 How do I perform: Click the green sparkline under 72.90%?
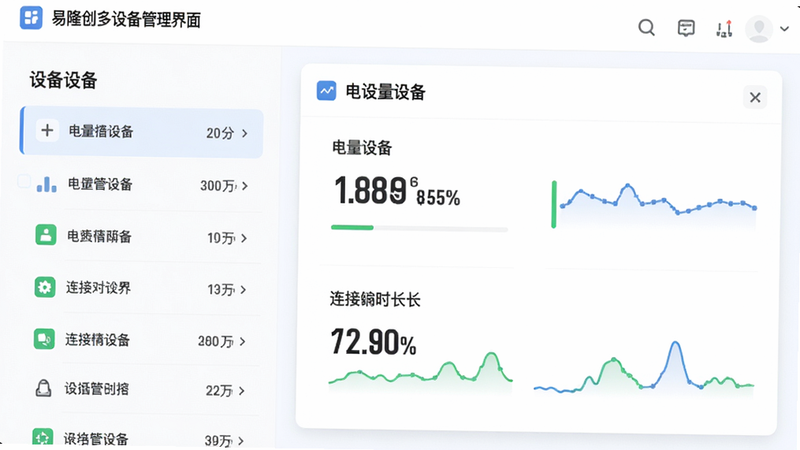point(420,371)
